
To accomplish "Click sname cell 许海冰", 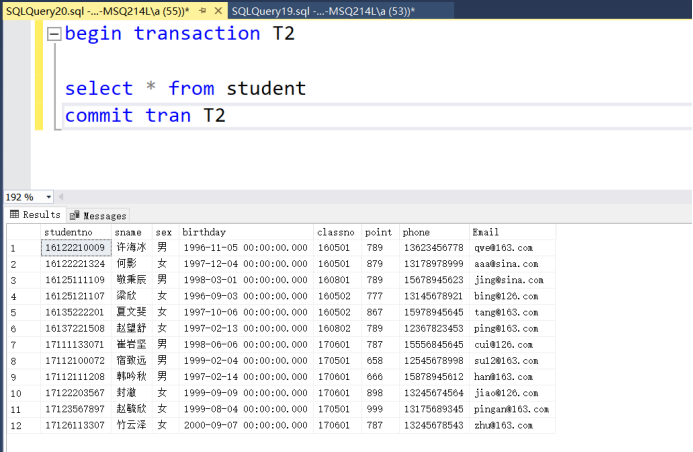I will click(132, 248).
